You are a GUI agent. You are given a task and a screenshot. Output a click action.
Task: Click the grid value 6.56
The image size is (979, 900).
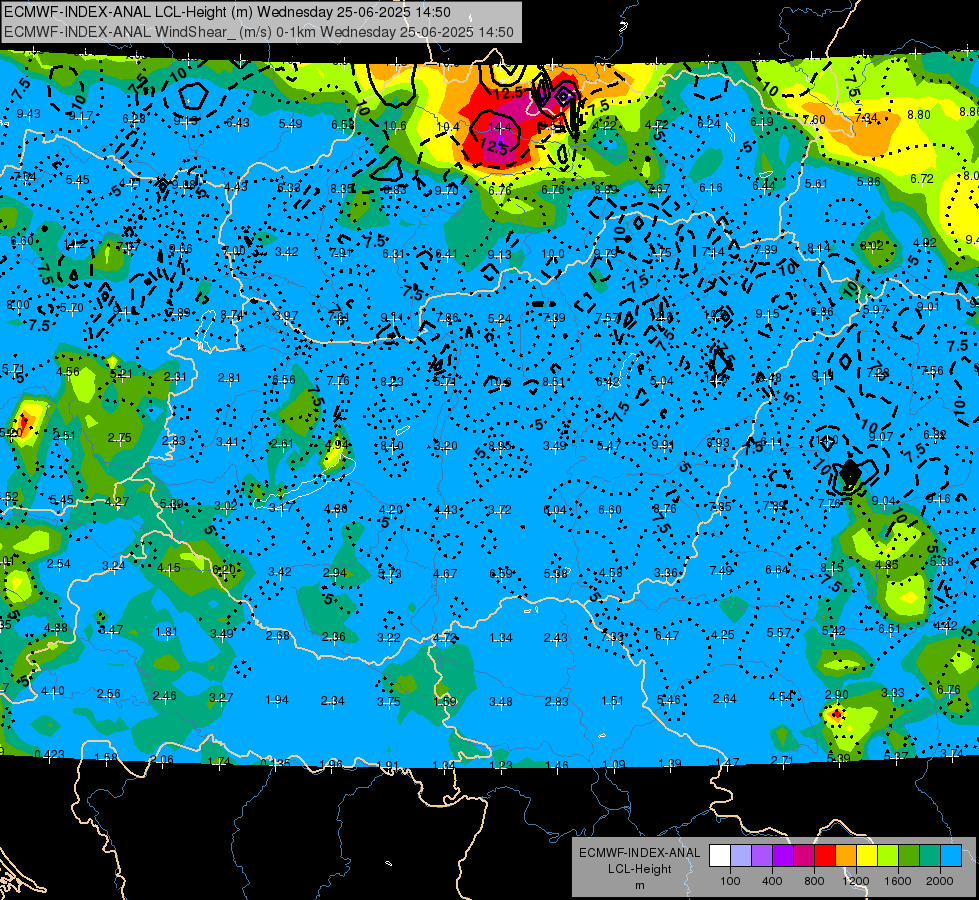point(284,380)
